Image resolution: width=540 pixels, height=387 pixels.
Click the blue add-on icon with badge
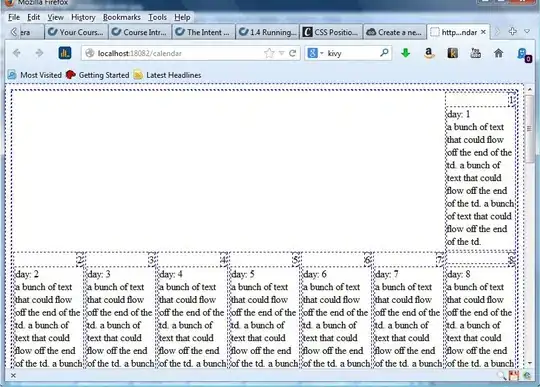[524, 54]
